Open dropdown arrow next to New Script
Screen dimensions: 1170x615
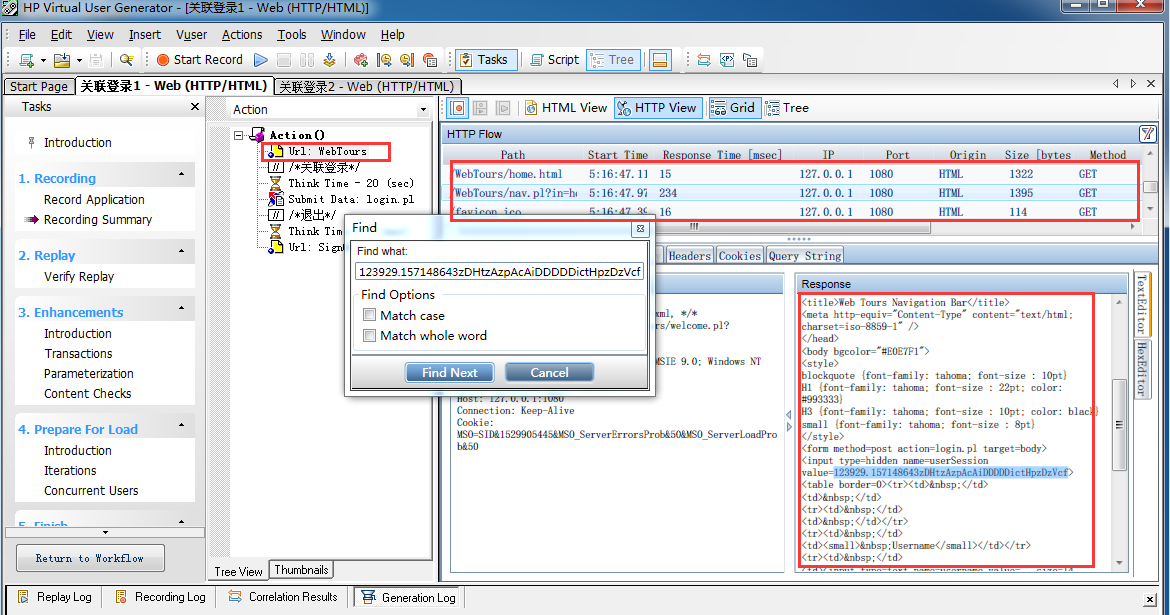pos(43,60)
